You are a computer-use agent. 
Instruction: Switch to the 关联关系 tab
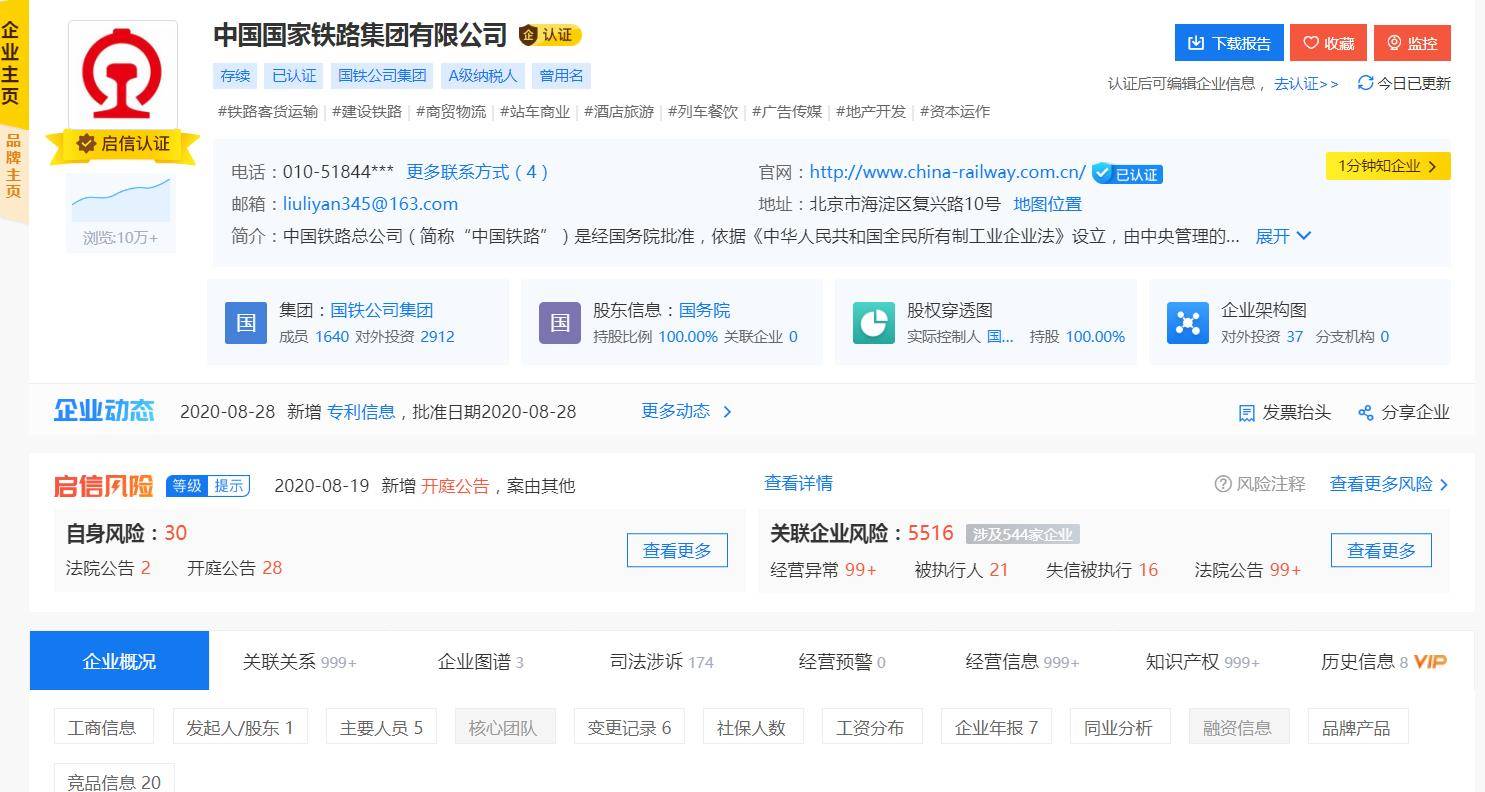click(300, 662)
